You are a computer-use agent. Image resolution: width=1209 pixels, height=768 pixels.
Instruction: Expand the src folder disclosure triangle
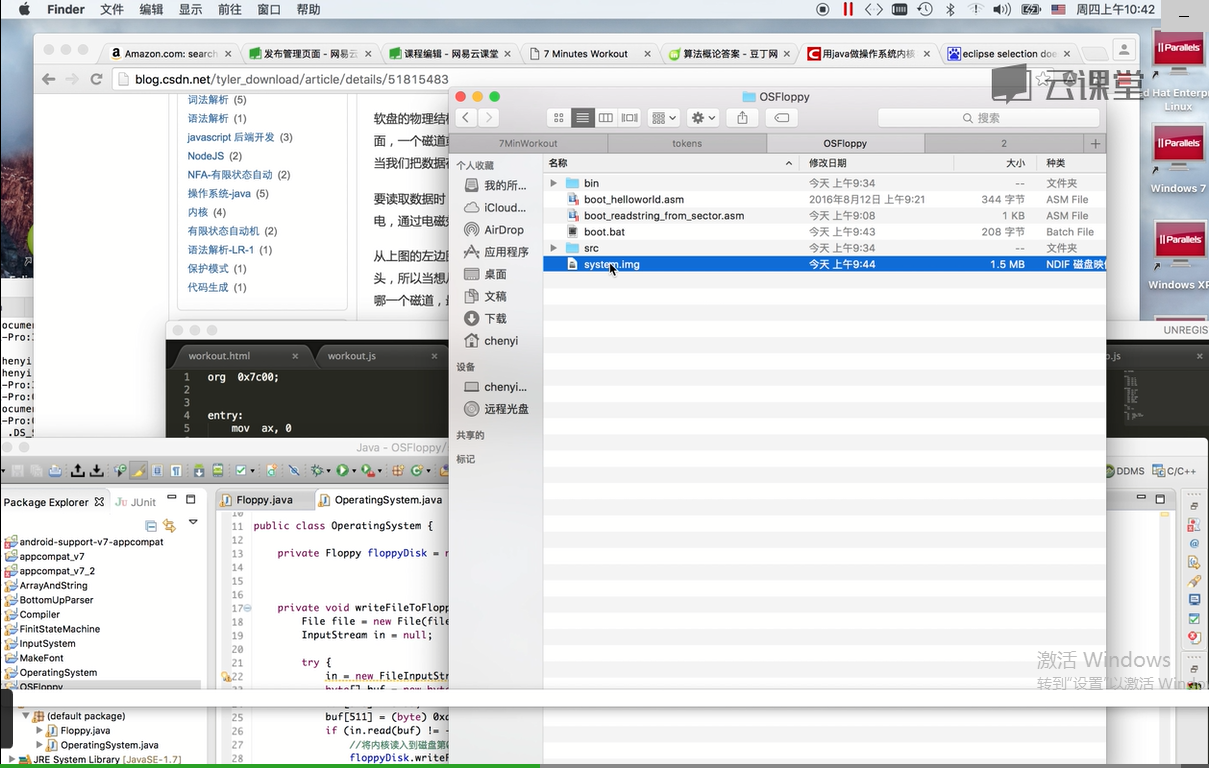(x=554, y=248)
